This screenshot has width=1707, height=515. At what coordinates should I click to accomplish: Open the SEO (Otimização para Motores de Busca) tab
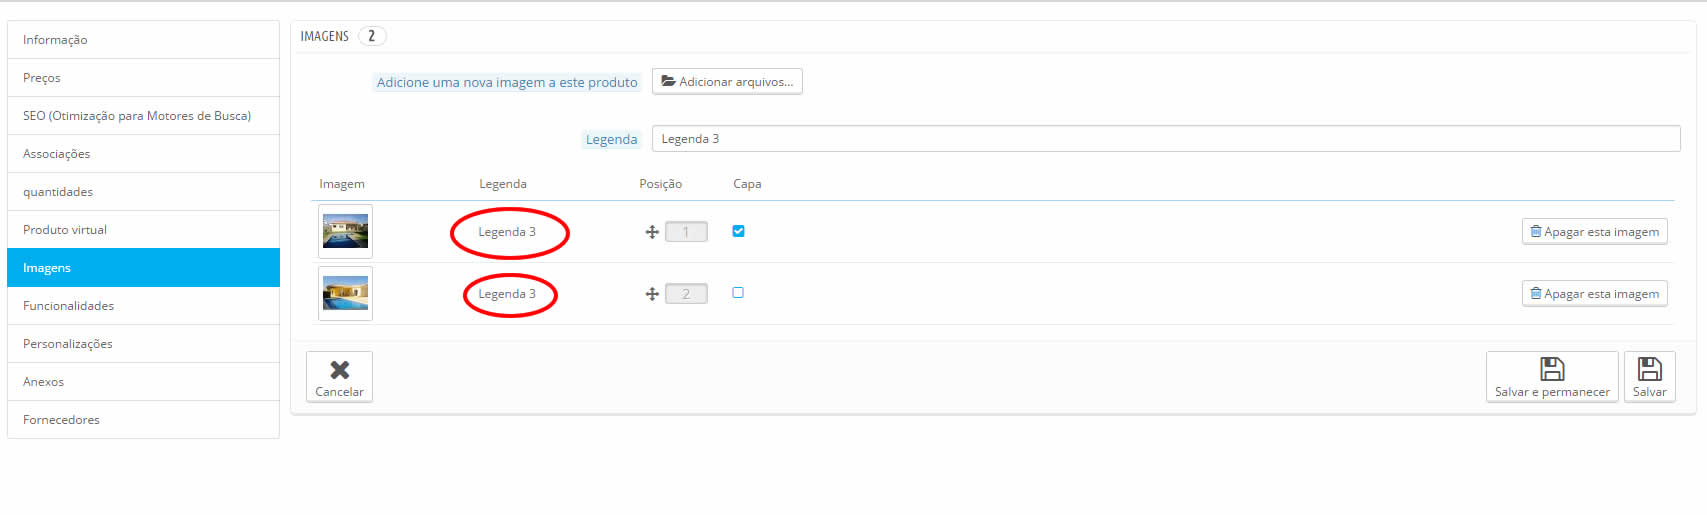pyautogui.click(x=143, y=116)
